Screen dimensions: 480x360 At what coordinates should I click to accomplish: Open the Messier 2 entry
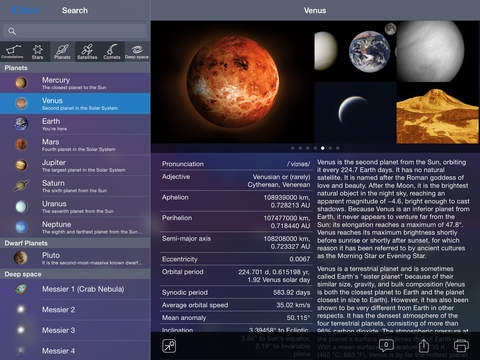click(x=75, y=310)
